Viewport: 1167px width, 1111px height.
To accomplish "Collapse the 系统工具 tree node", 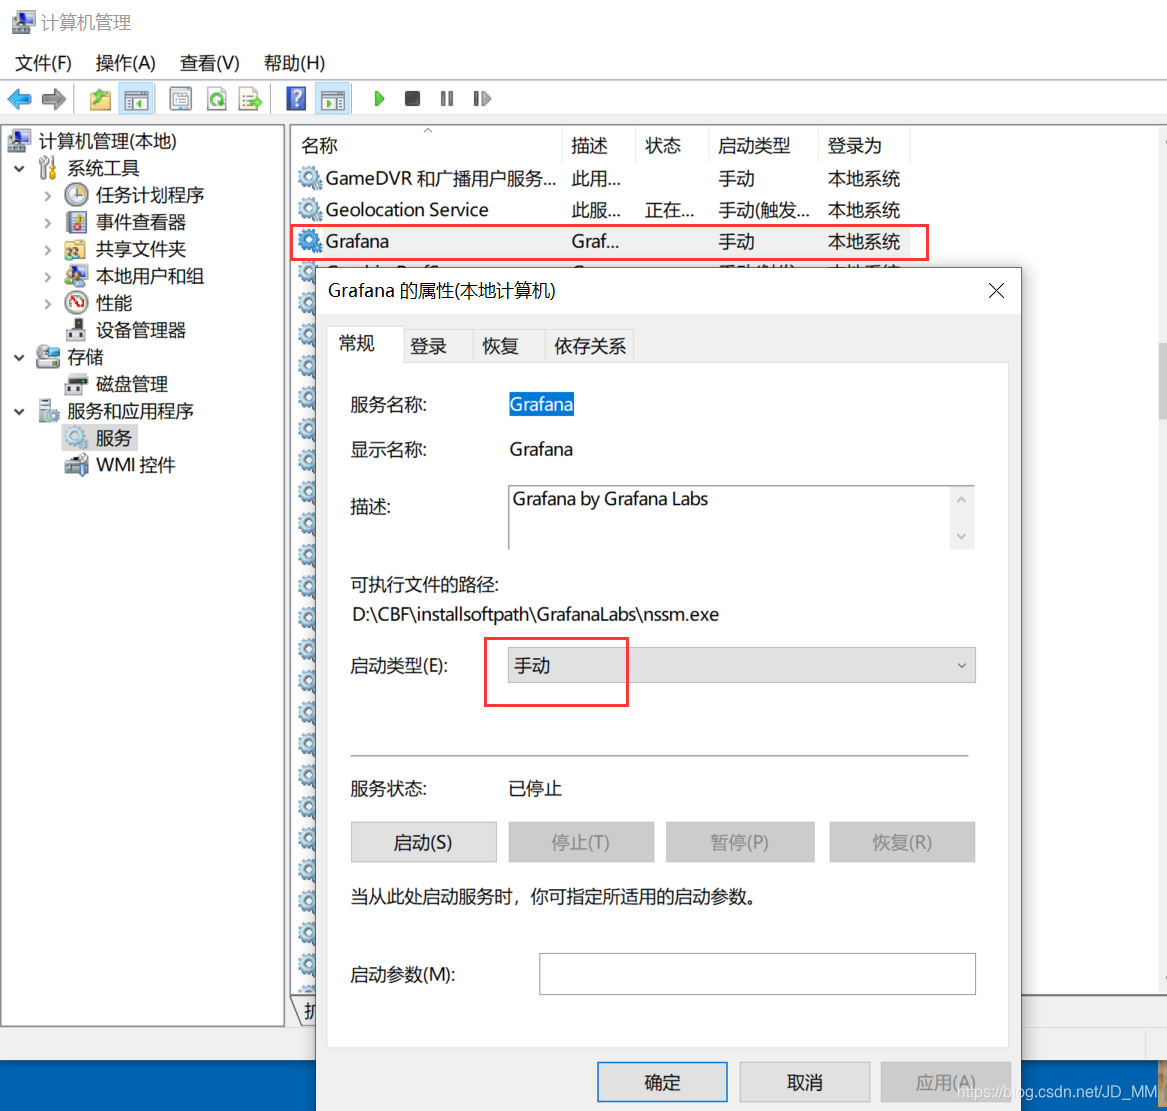I will [19, 169].
